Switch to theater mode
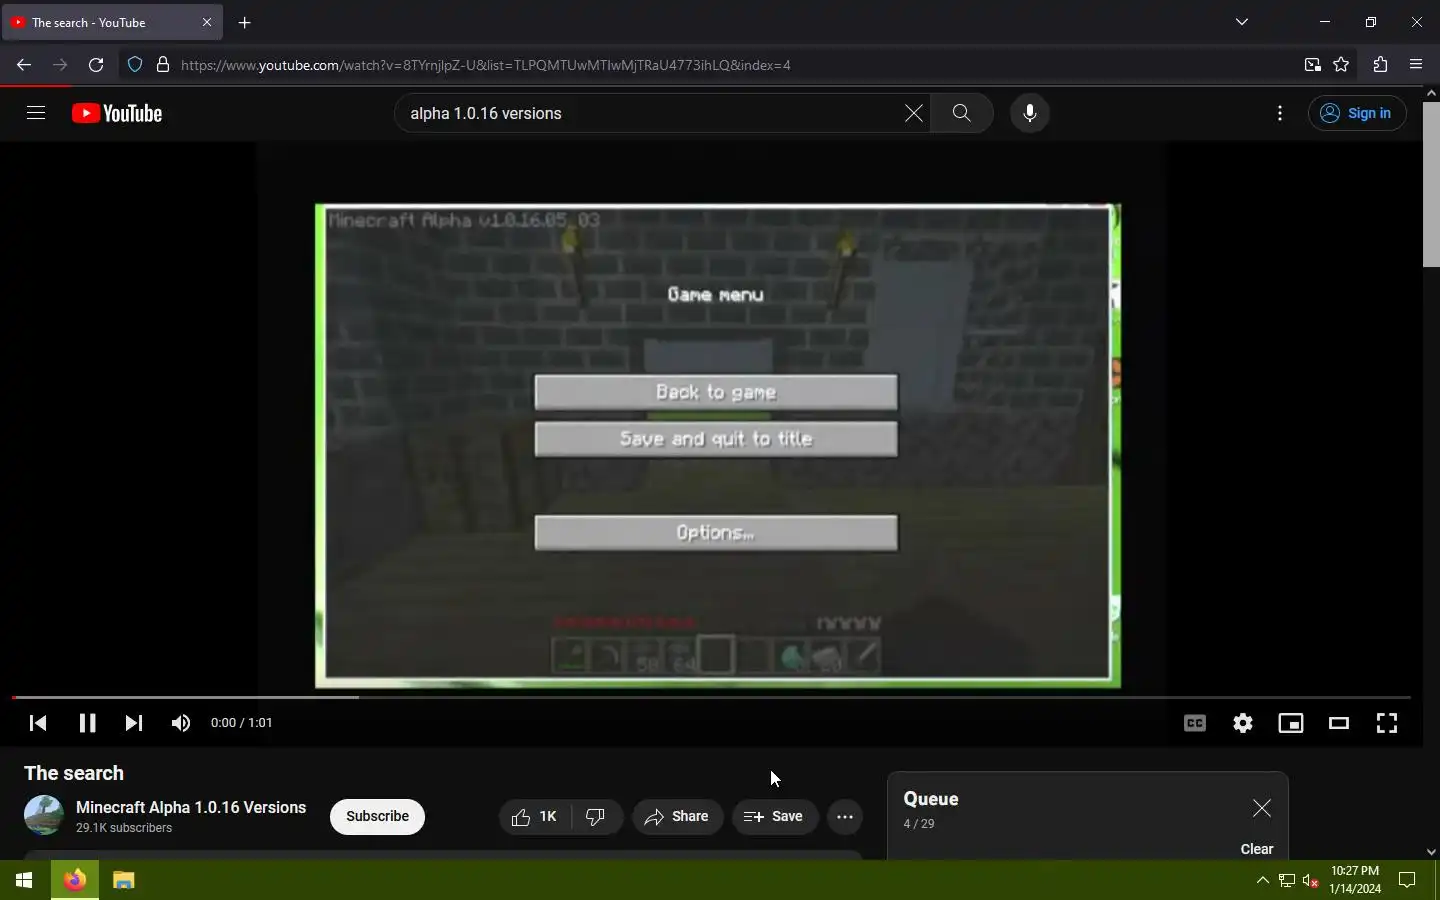The width and height of the screenshot is (1440, 900). (1339, 723)
